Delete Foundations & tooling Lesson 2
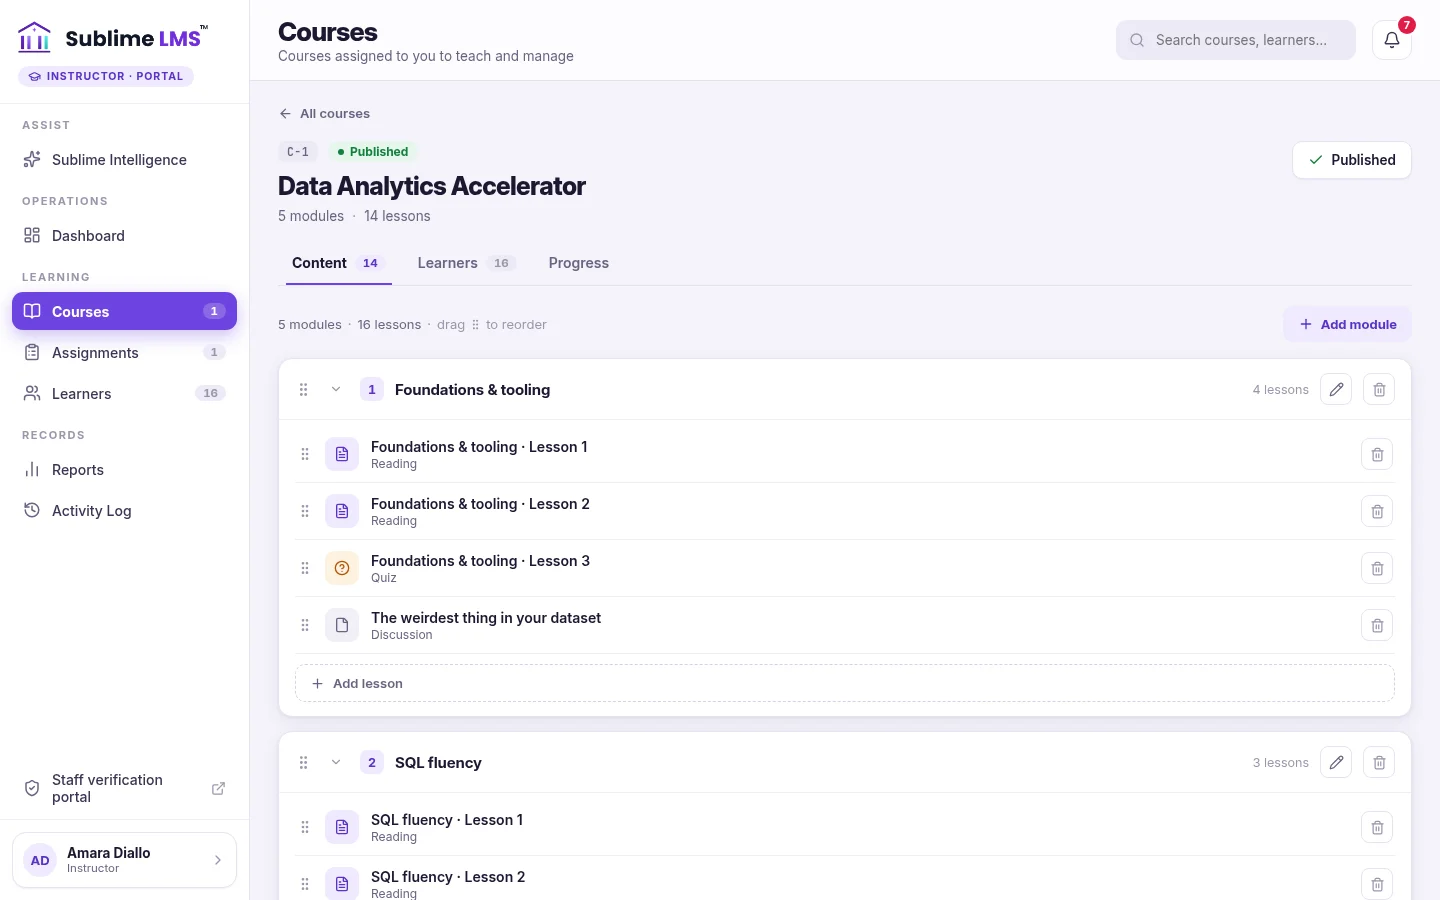This screenshot has width=1440, height=900. click(x=1377, y=512)
